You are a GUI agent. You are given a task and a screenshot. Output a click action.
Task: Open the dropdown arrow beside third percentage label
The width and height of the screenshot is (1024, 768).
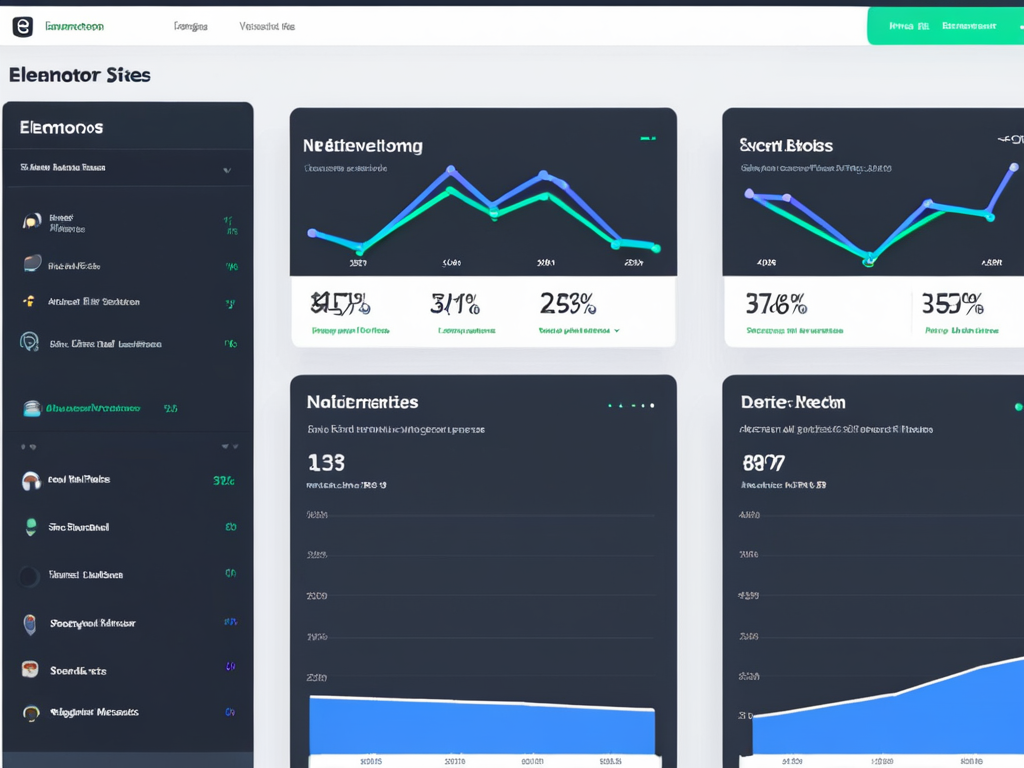(x=617, y=330)
